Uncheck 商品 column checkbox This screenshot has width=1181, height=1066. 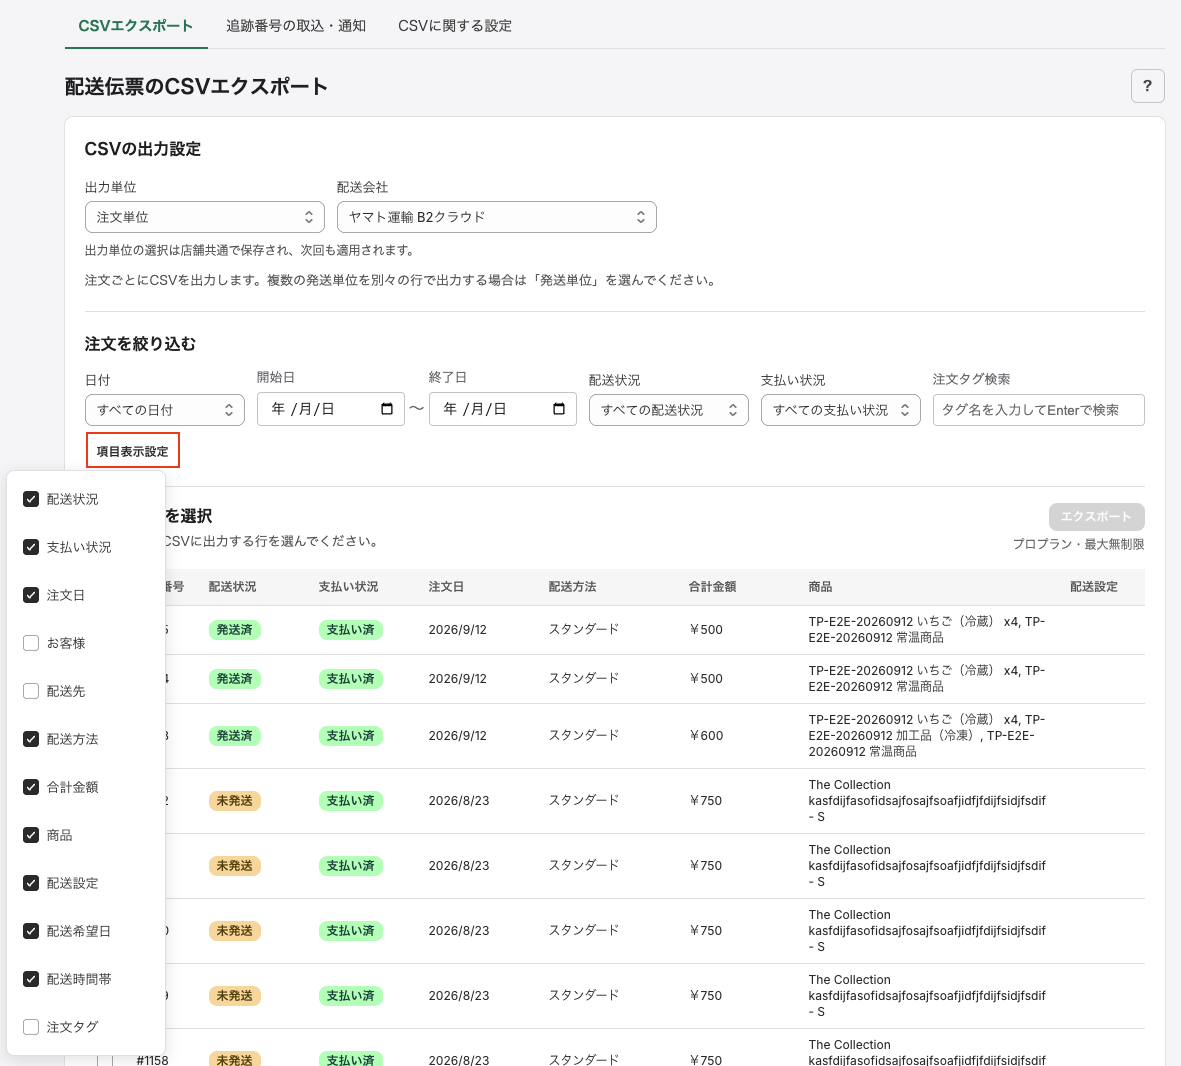31,835
